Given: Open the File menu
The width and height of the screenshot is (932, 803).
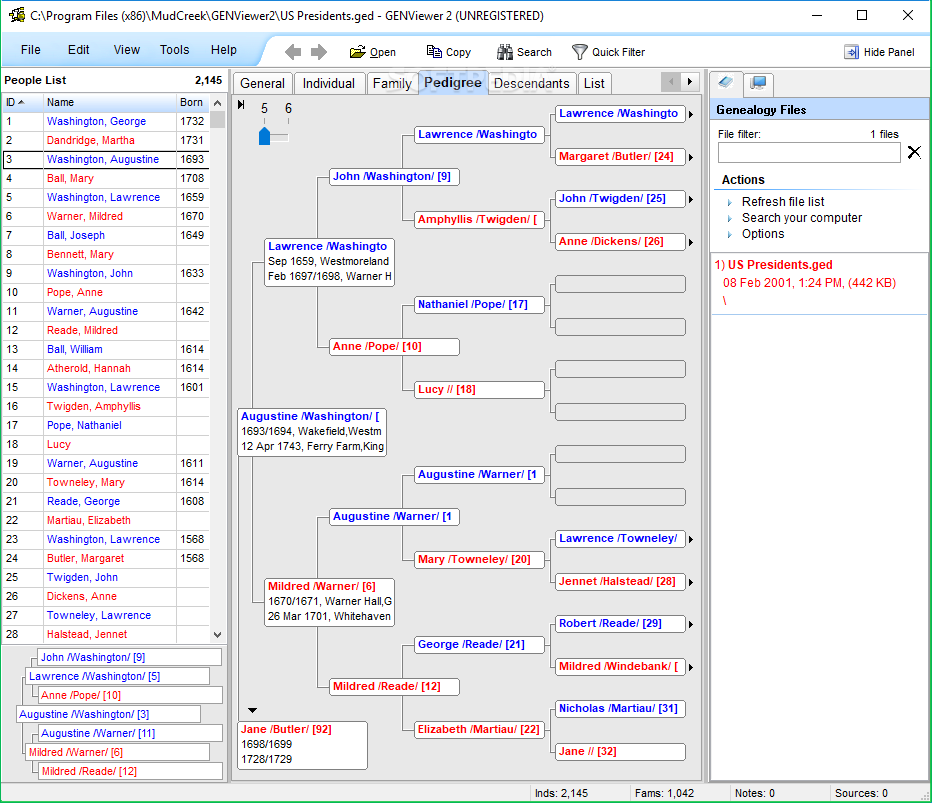Looking at the screenshot, I should click(x=31, y=50).
